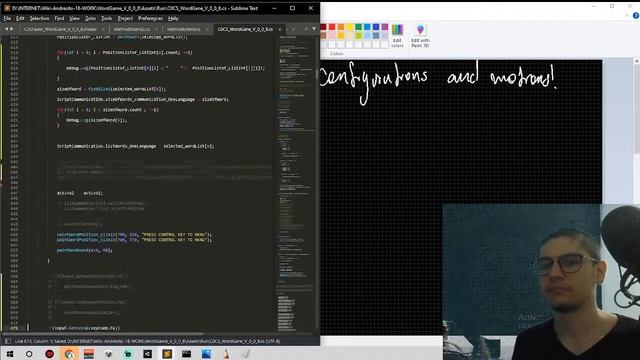Open the View menu
The image size is (640, 360).
tap(74, 18)
